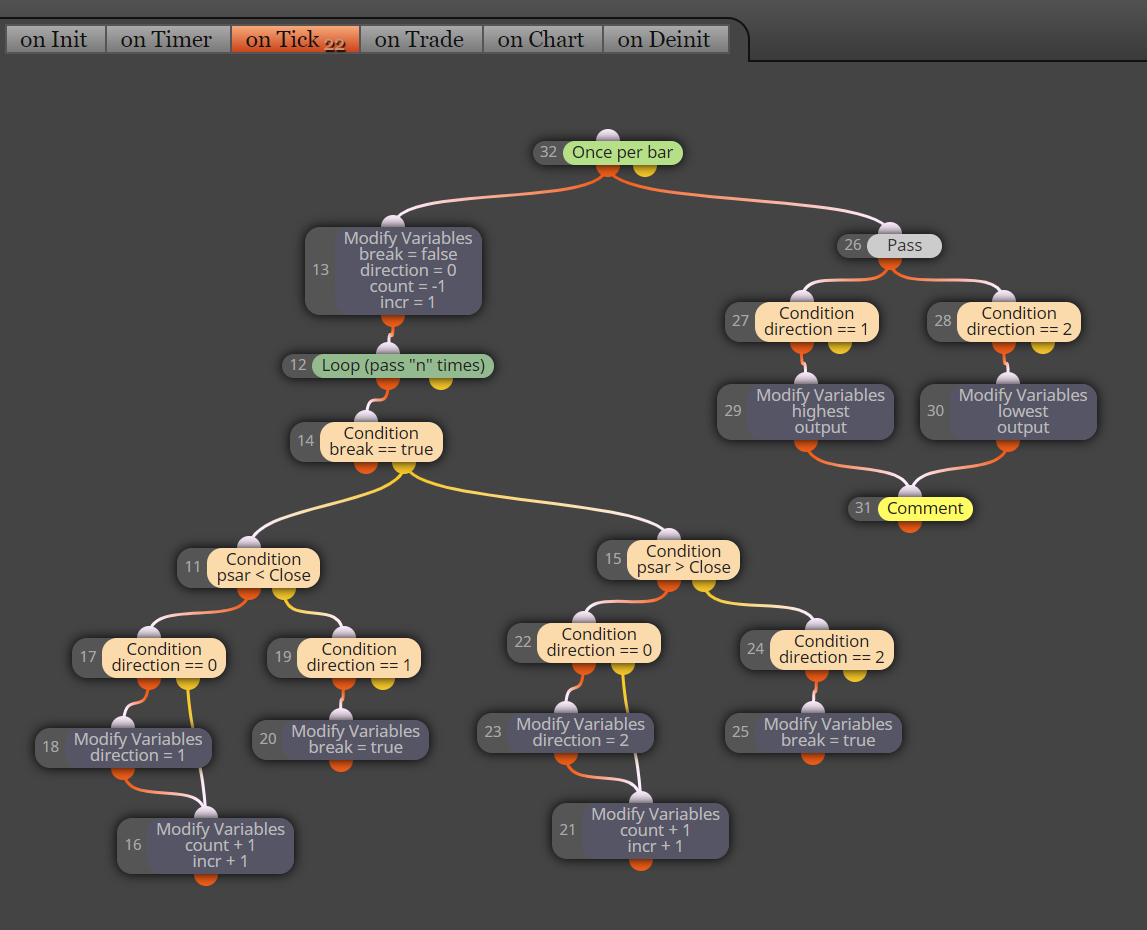
Task: Select Condition direction == 0 block 22
Action: pos(584,642)
